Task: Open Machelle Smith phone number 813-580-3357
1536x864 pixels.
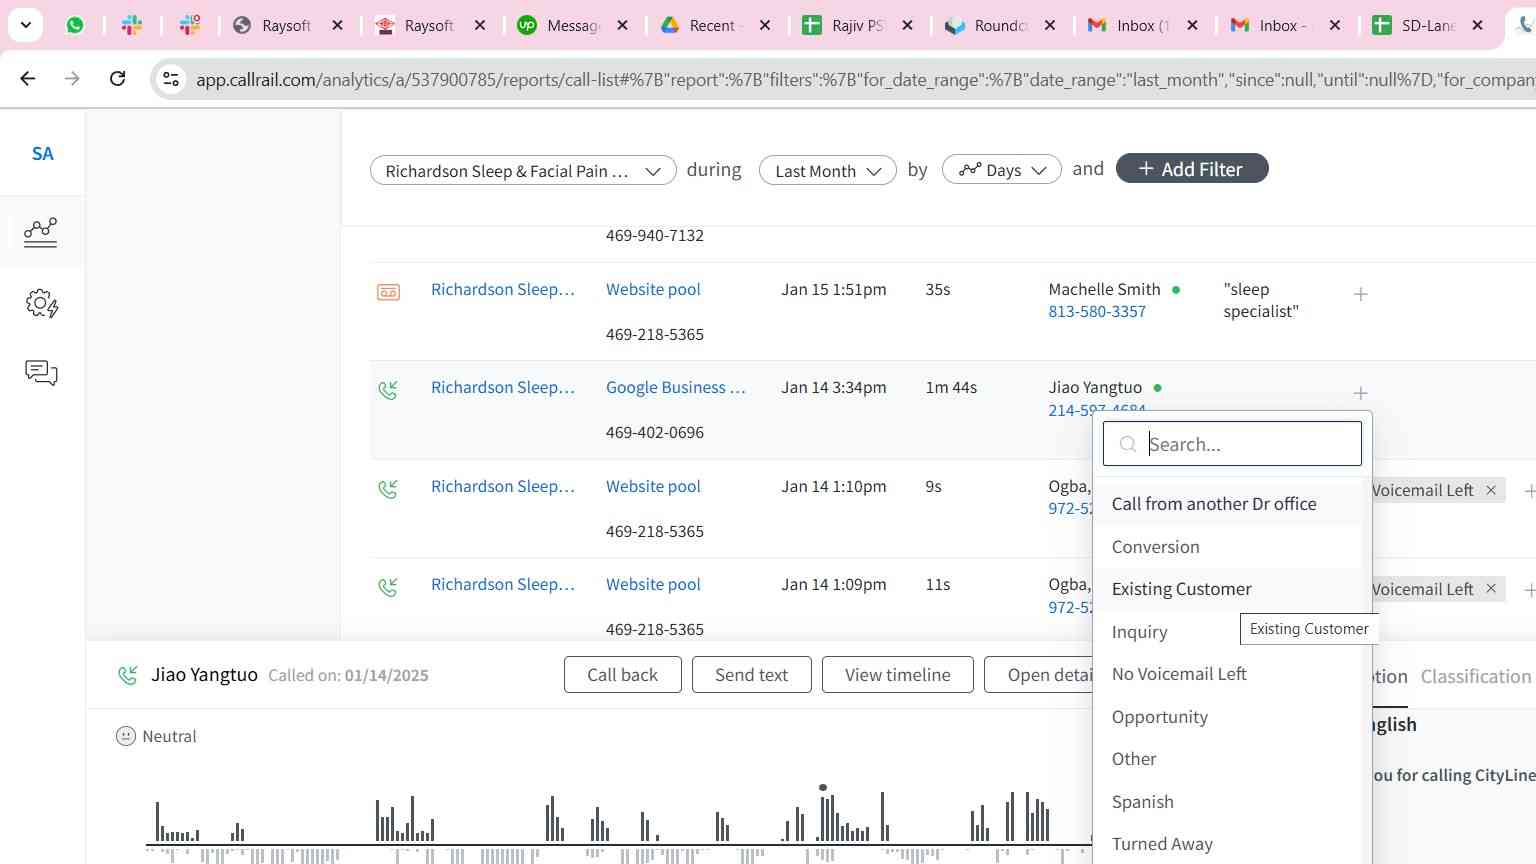Action: (x=1097, y=312)
